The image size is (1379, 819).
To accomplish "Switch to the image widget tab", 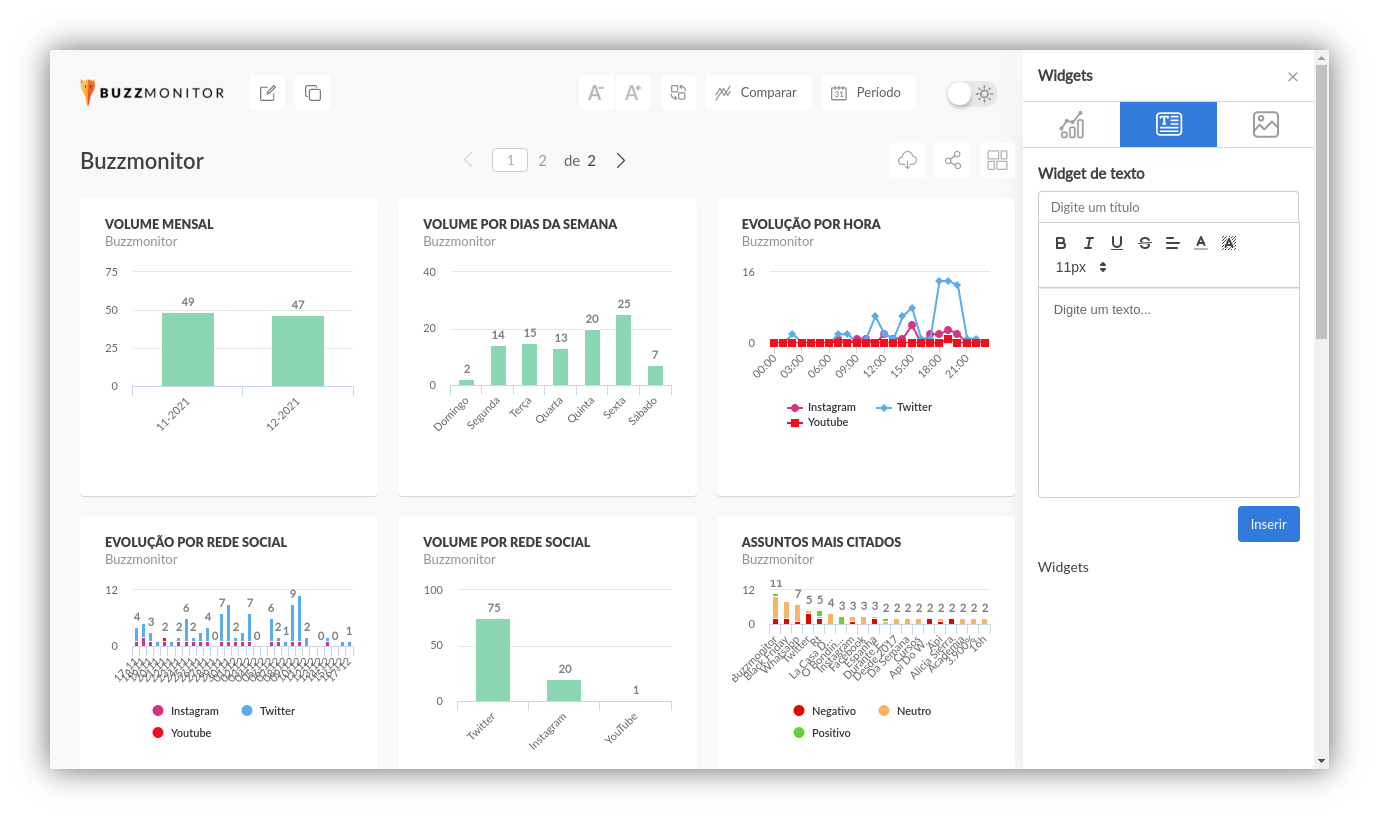I will click(1265, 125).
